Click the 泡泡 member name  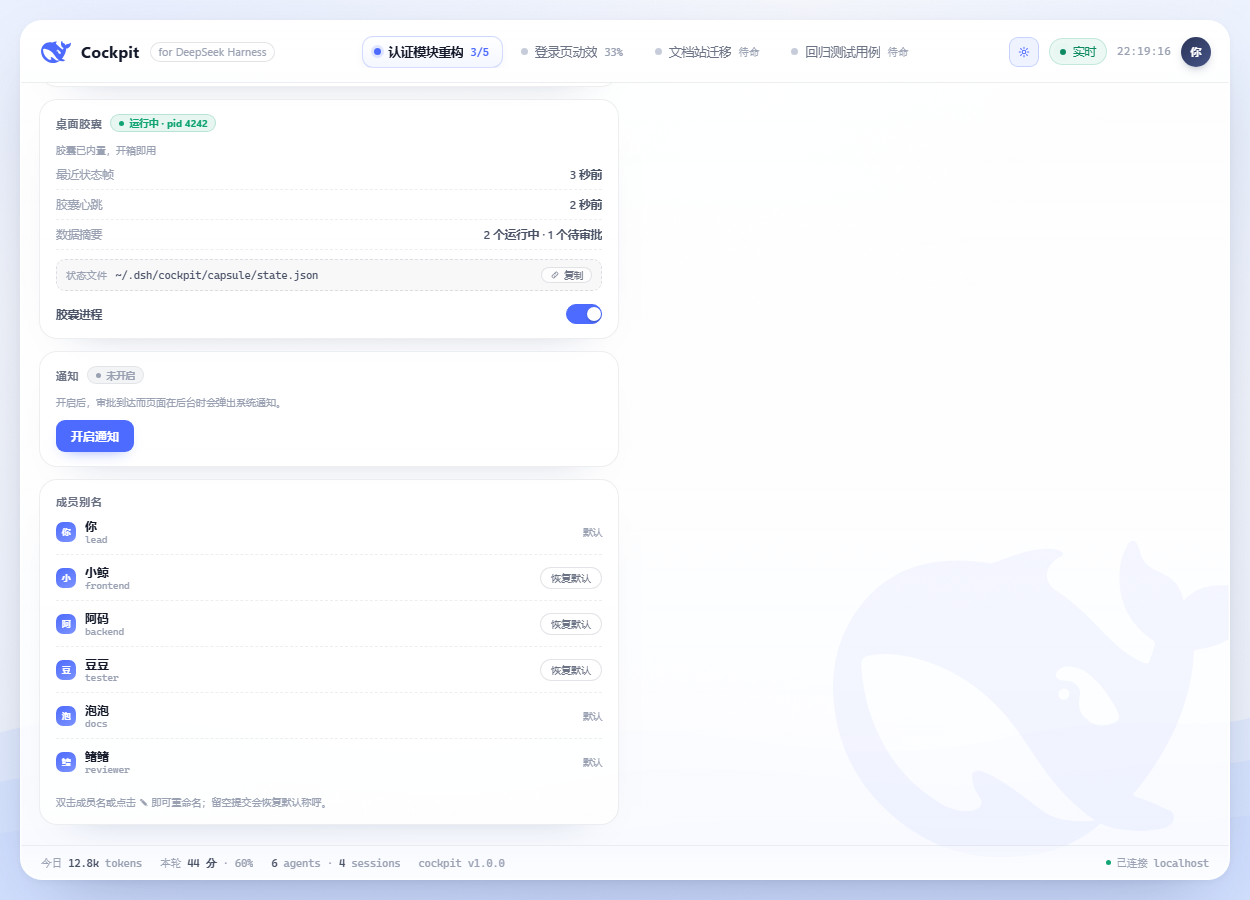pos(97,710)
